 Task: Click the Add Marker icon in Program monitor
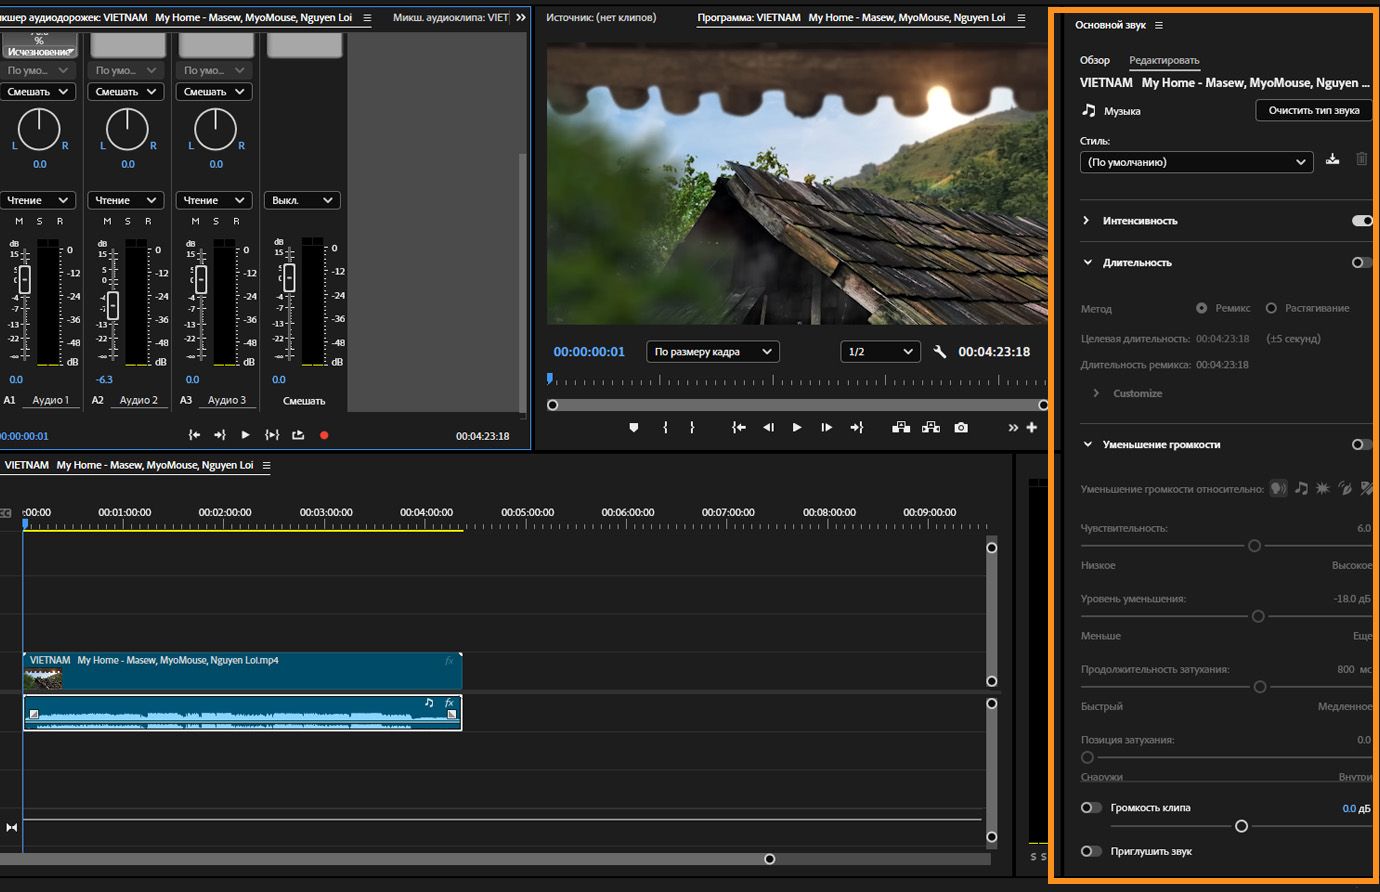(633, 427)
